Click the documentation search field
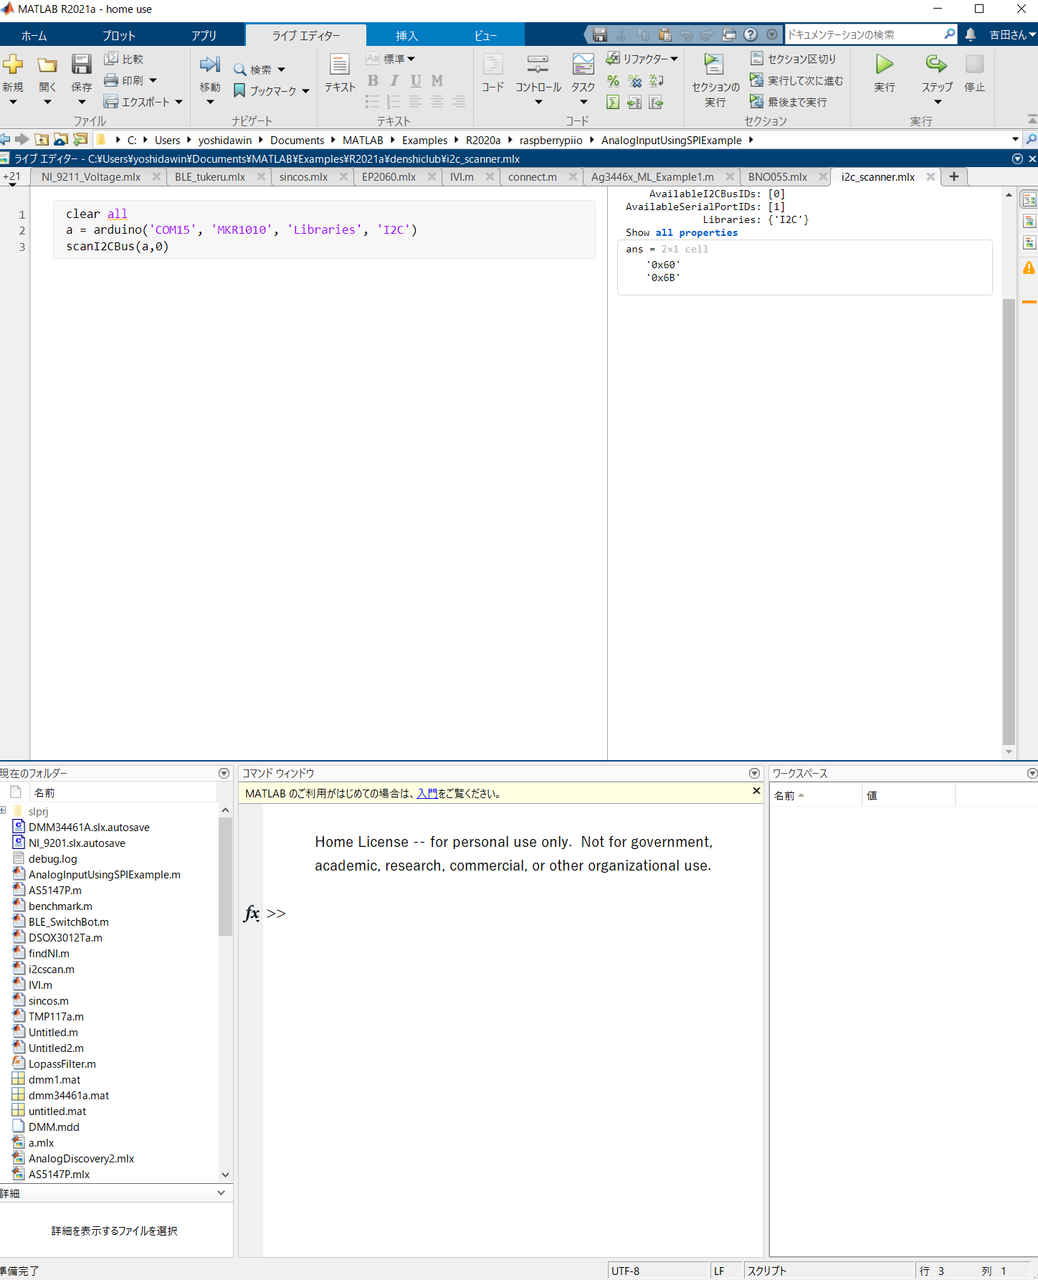The width and height of the screenshot is (1038, 1280). [x=864, y=35]
